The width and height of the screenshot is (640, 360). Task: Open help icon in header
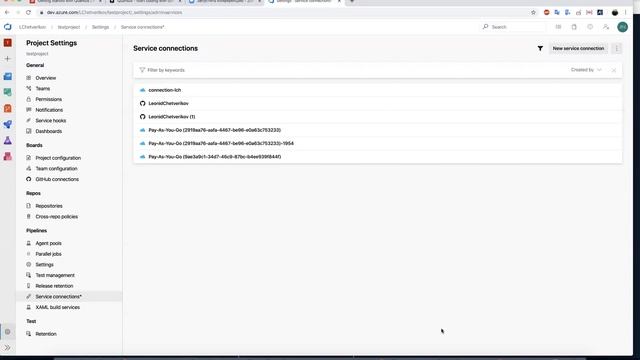590,27
